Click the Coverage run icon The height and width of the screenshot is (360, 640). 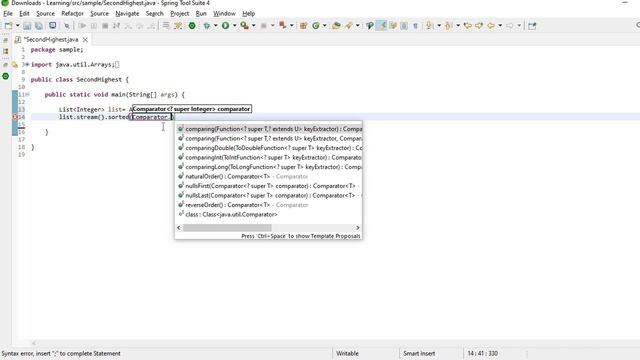coord(244,26)
